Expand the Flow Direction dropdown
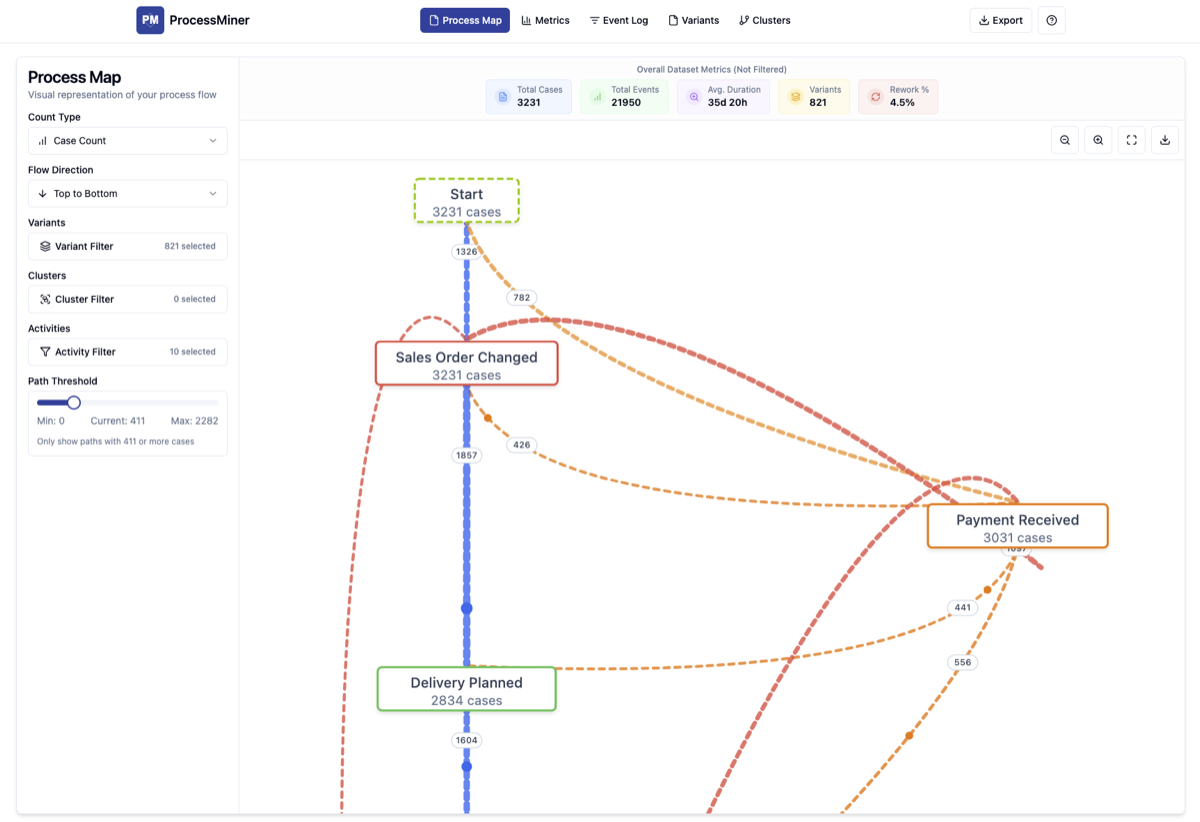This screenshot has height=822, width=1200. click(x=127, y=194)
